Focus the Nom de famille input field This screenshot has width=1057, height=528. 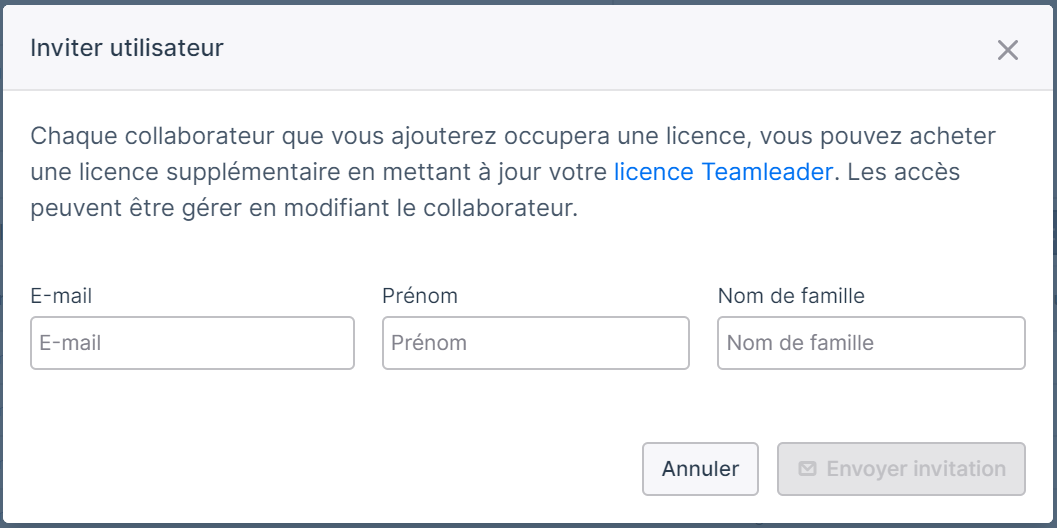point(871,343)
